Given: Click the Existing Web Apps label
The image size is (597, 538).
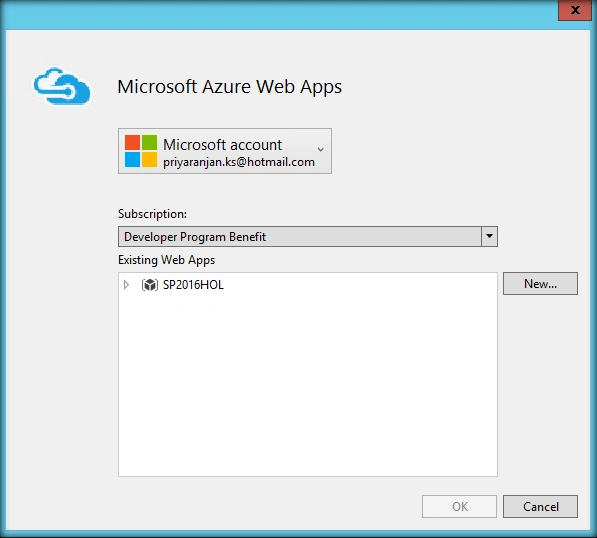Looking at the screenshot, I should [166, 260].
